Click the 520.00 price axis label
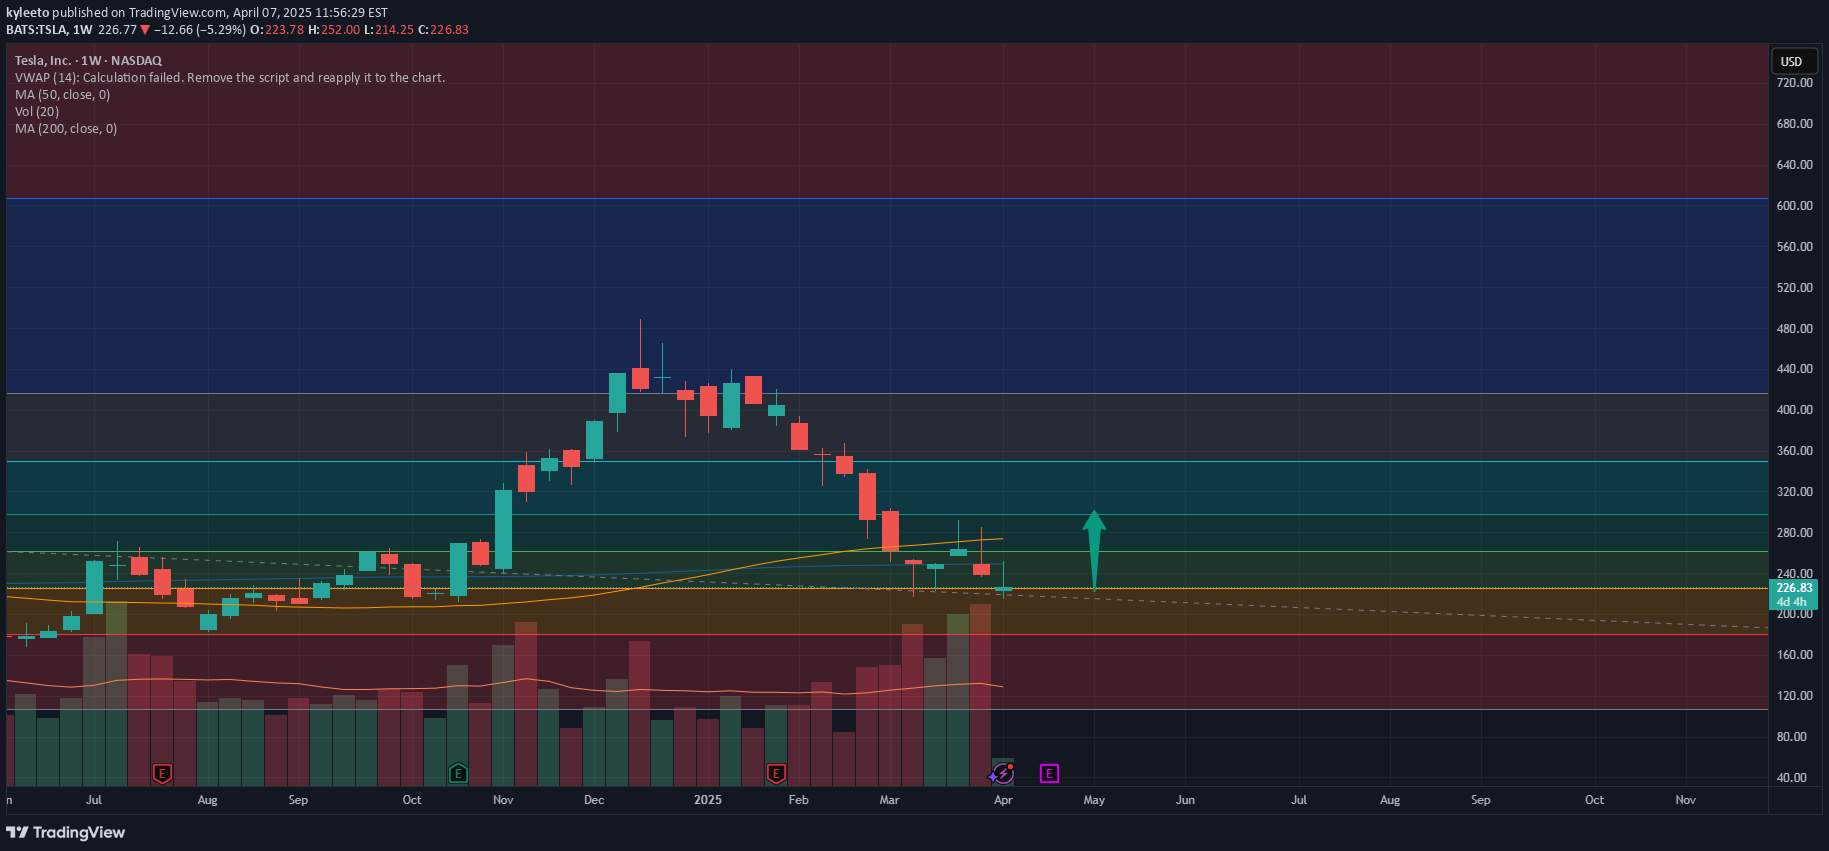Image resolution: width=1829 pixels, height=851 pixels. click(x=1794, y=288)
